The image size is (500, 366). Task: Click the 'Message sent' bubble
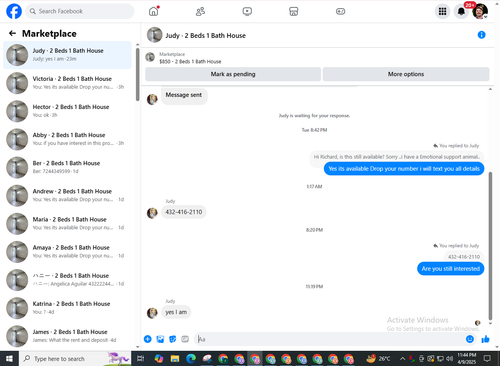184,95
